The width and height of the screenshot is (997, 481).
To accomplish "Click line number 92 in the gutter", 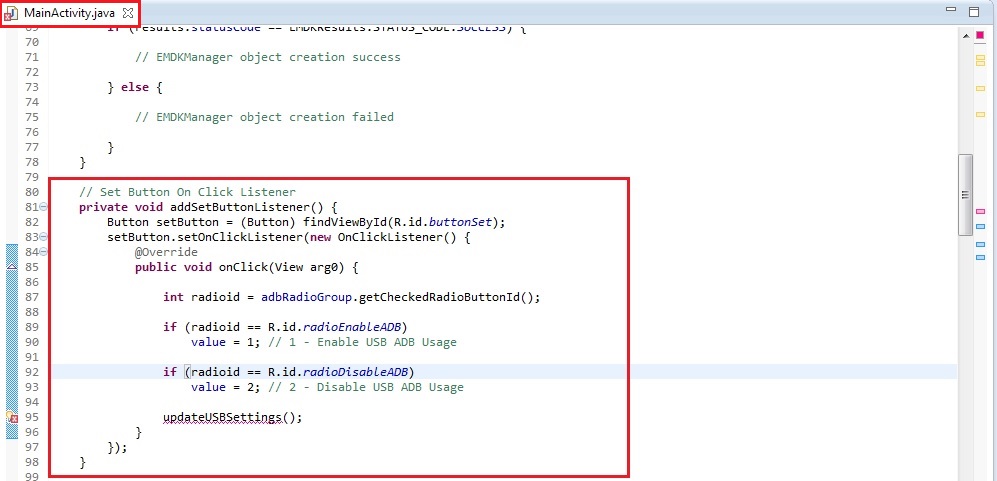I will coord(29,372).
